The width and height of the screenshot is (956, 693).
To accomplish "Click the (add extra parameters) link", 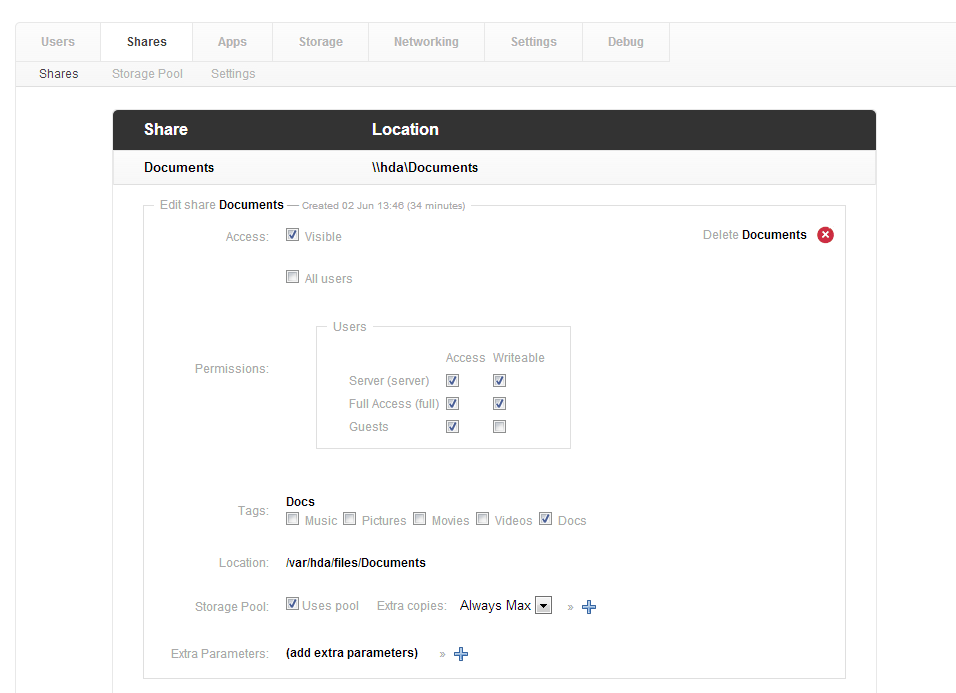I will click(x=352, y=653).
